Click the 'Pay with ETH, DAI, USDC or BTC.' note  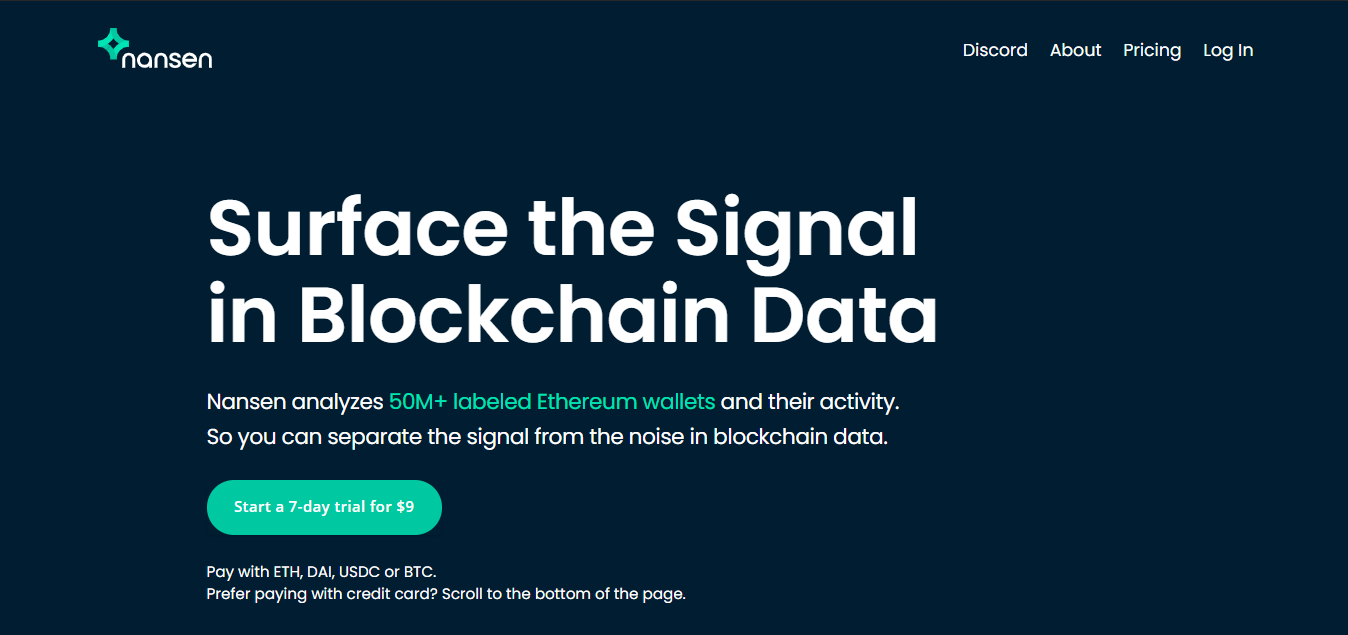[321, 572]
